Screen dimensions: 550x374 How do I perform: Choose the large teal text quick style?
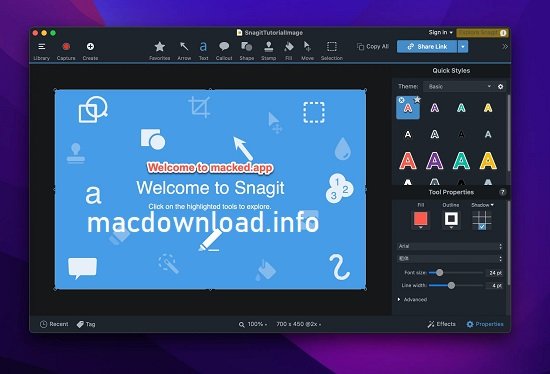click(x=461, y=161)
